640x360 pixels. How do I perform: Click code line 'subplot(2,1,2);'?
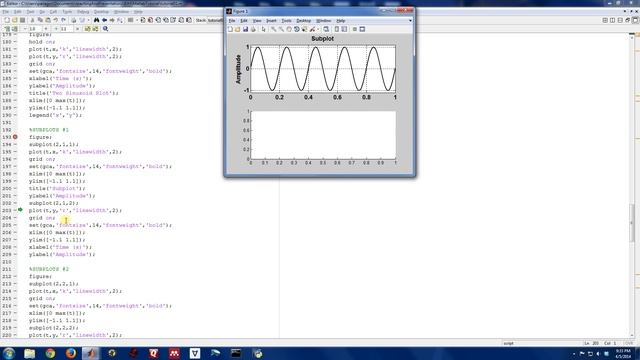(x=53, y=203)
